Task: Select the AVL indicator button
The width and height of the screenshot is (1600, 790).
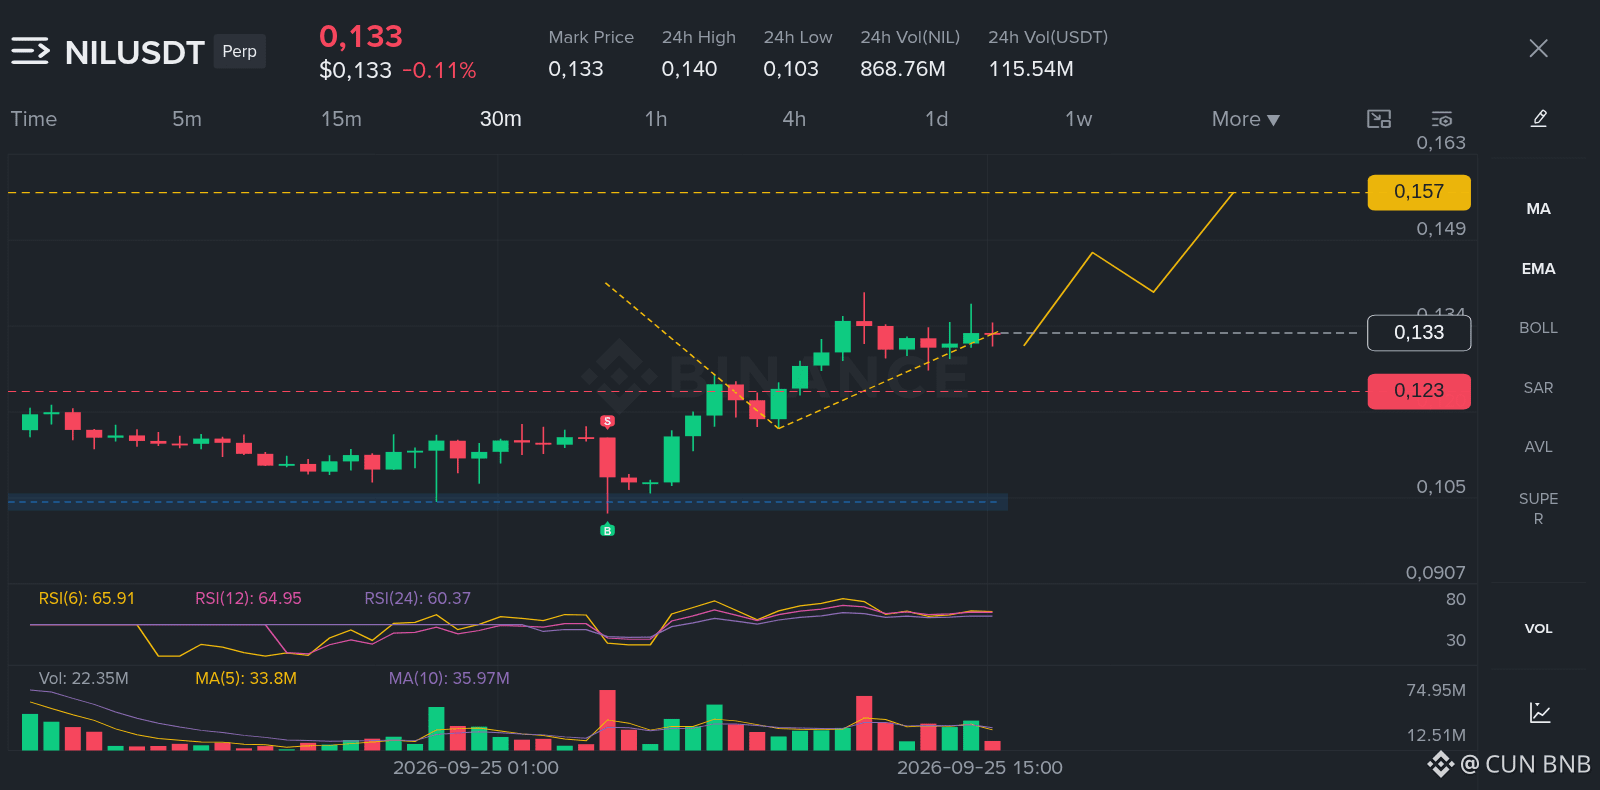Action: pyautogui.click(x=1538, y=447)
